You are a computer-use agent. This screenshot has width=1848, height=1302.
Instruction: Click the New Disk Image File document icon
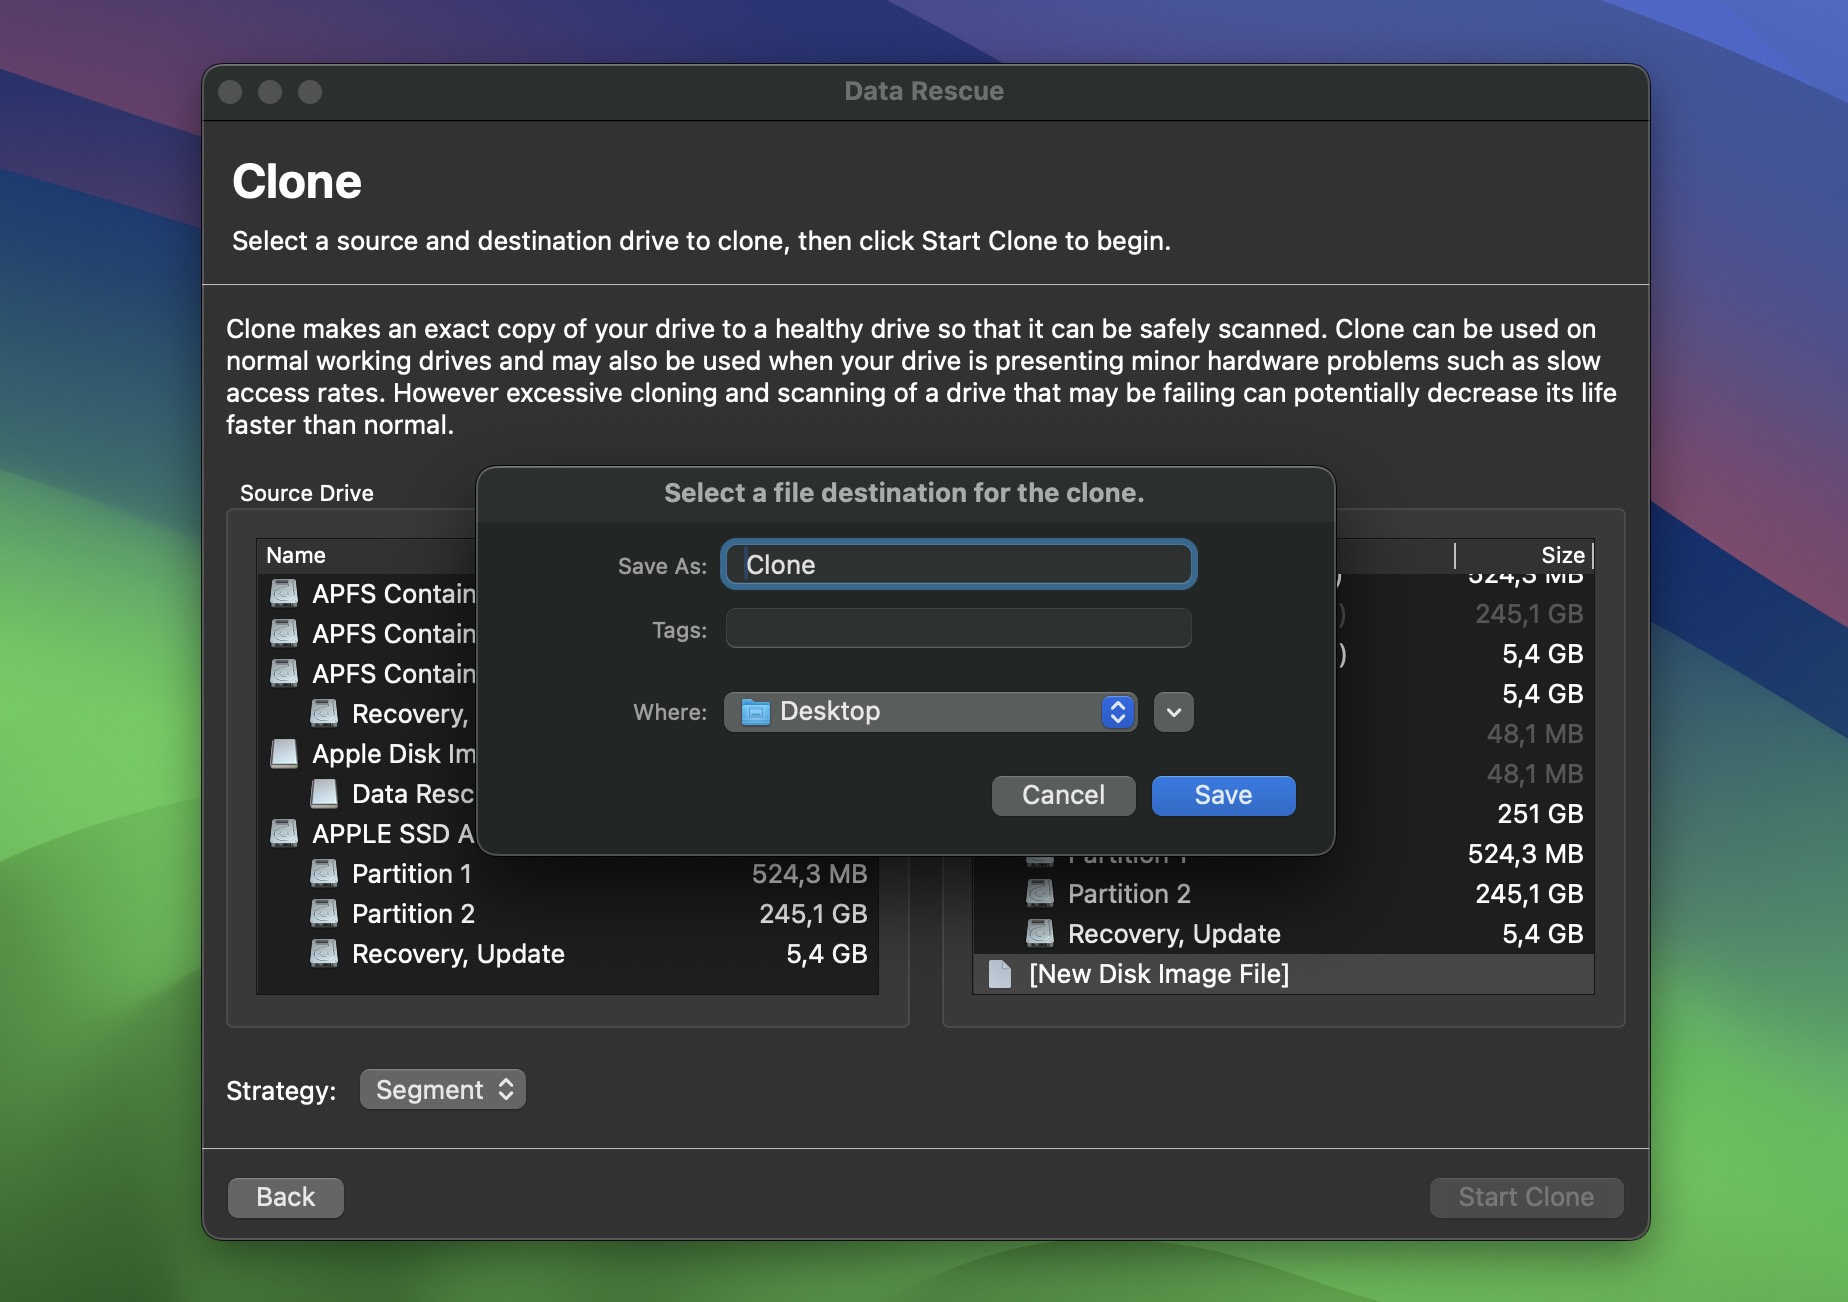(x=1000, y=973)
